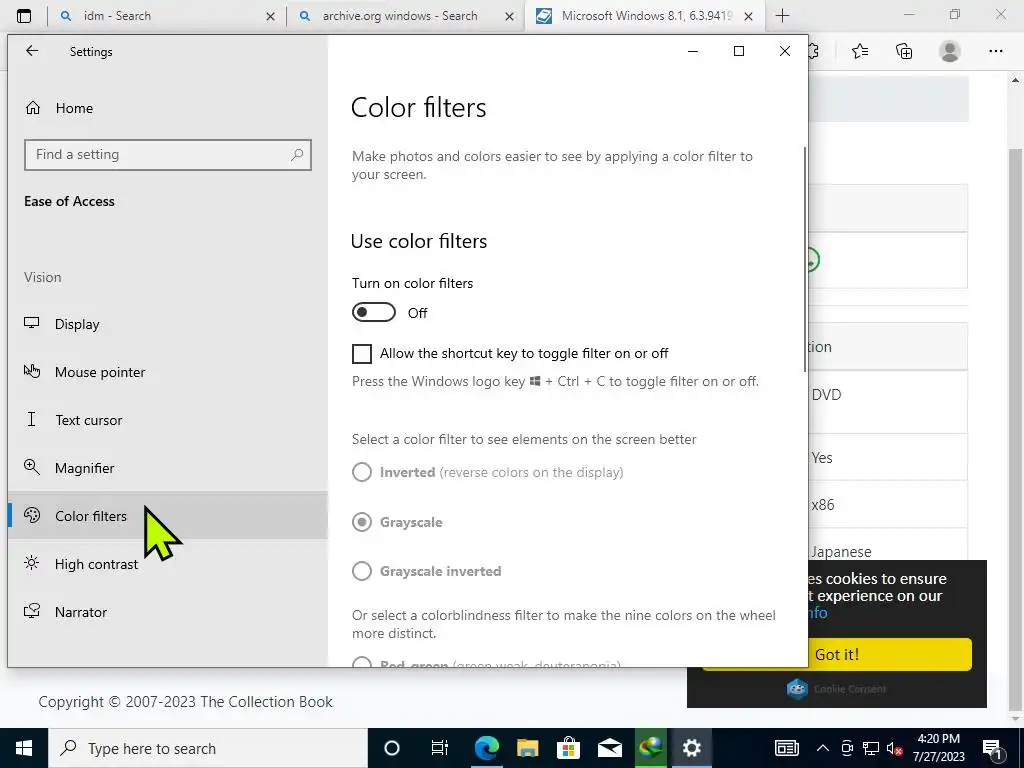
Task: Click the Vision section label
Action: pyautogui.click(x=42, y=277)
